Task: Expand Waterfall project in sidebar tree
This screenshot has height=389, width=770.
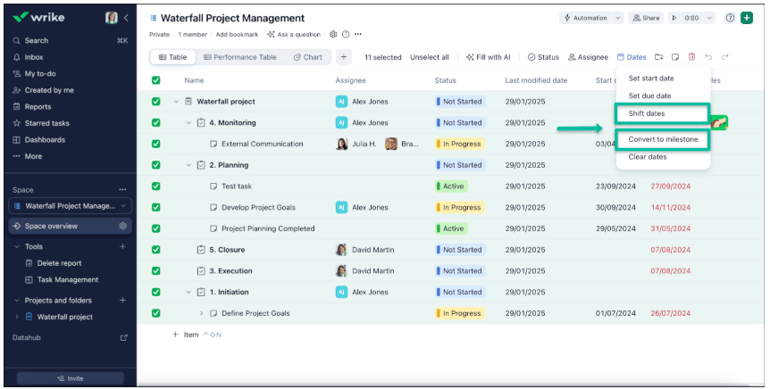Action: click(17, 317)
